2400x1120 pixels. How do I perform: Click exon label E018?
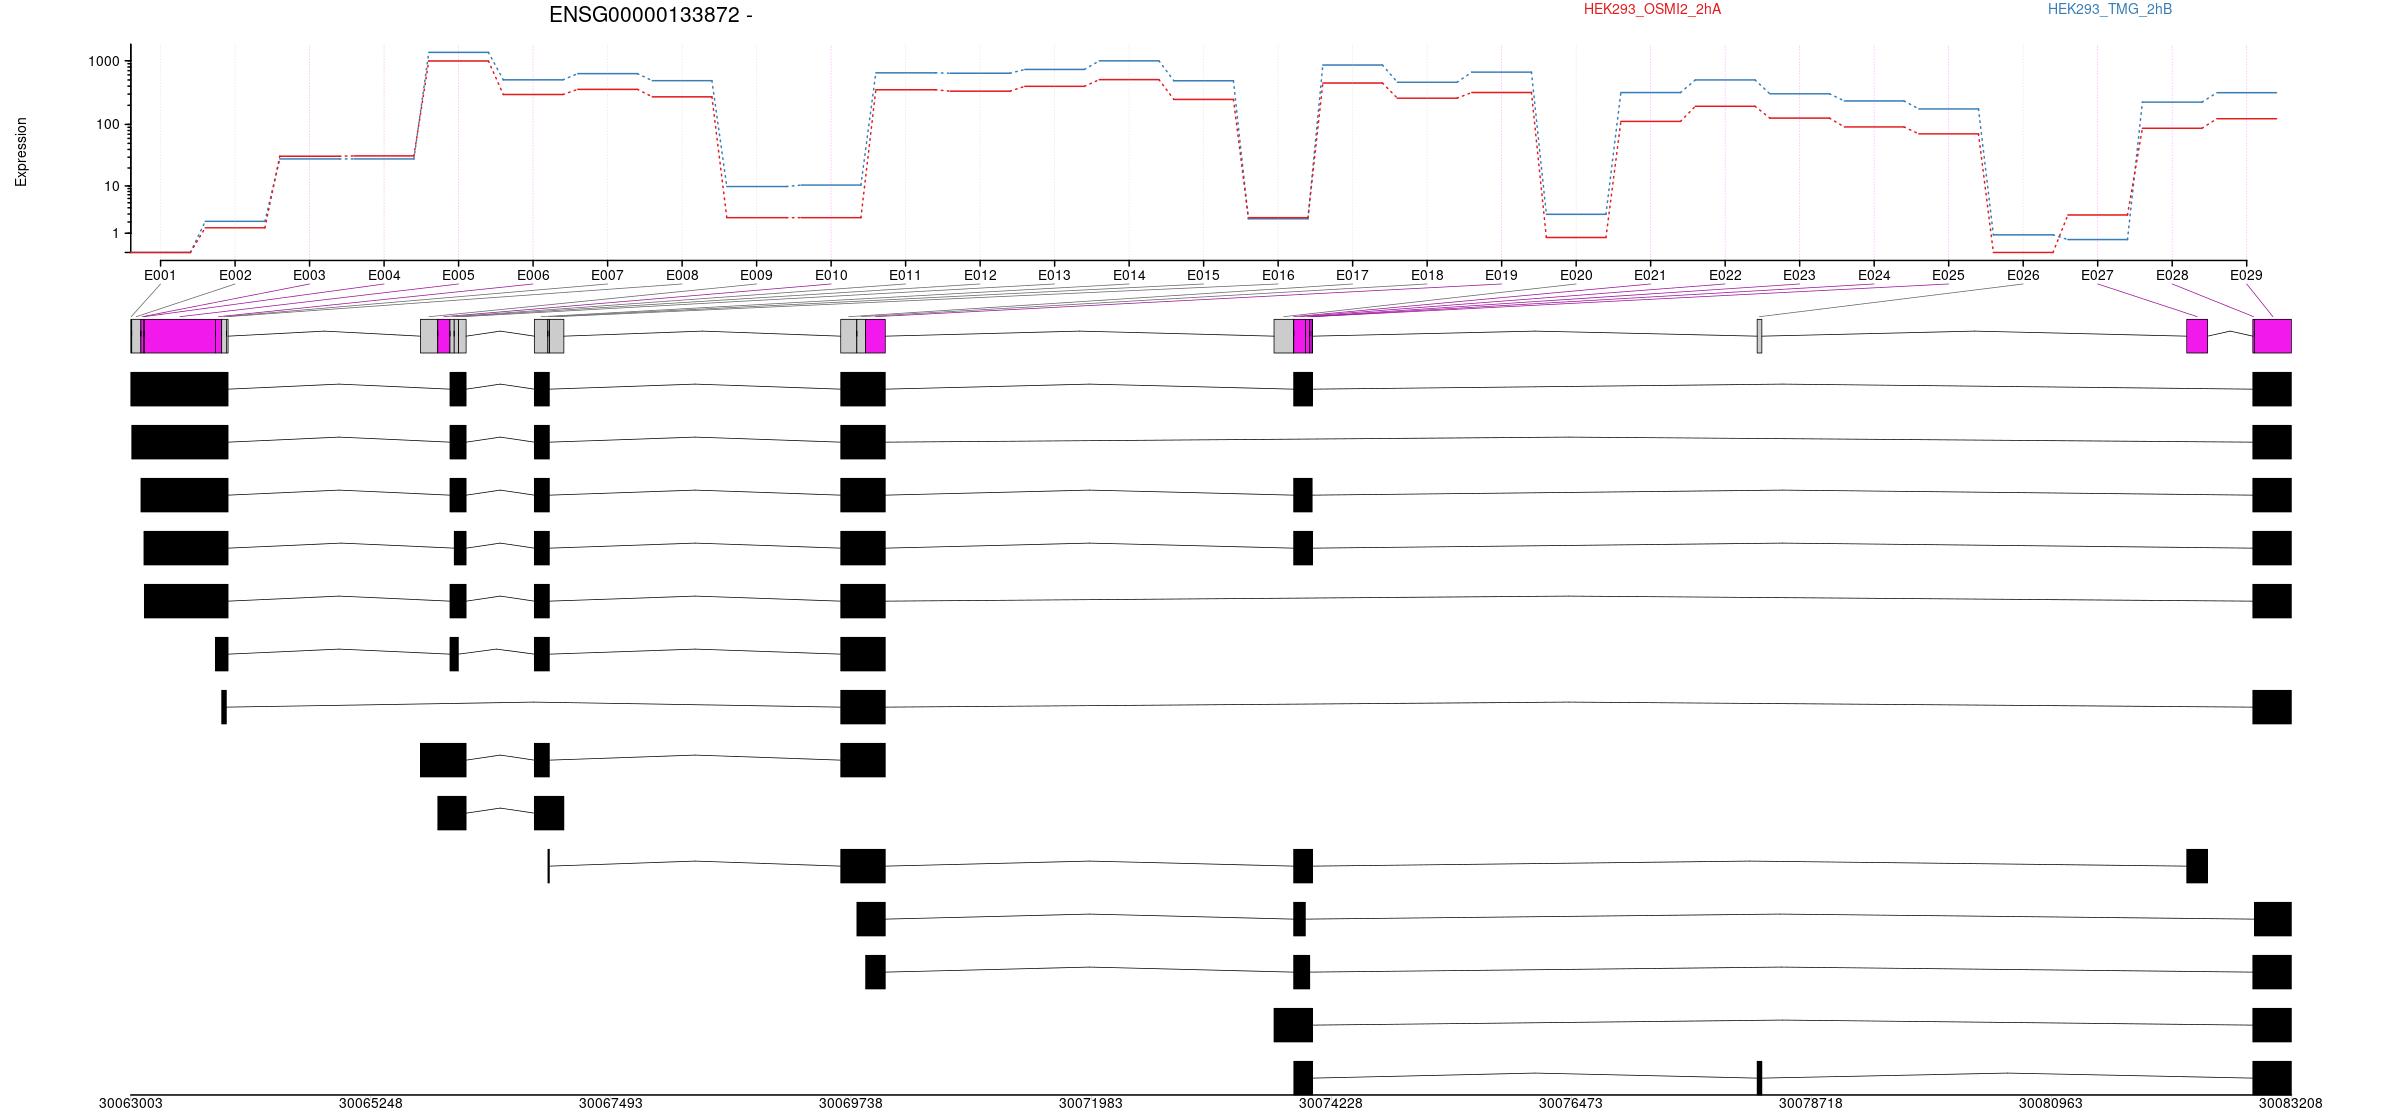pos(1427,275)
